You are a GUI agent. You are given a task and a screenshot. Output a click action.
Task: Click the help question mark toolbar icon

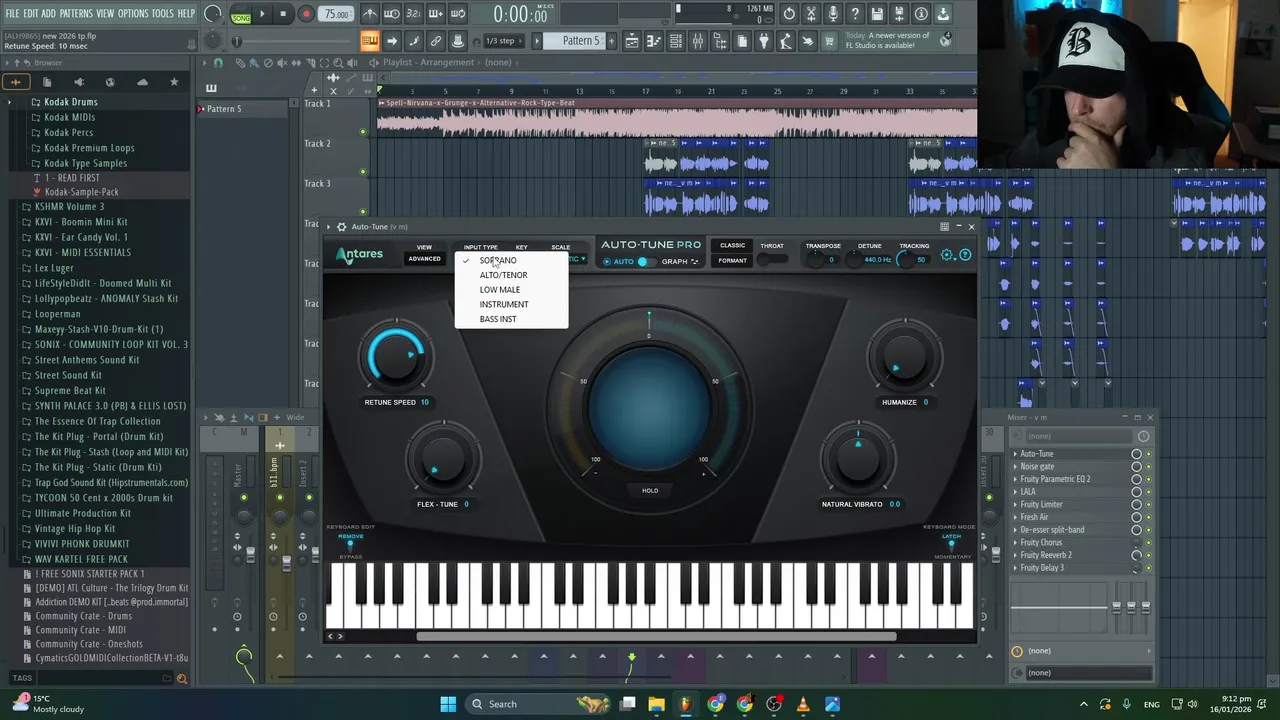(855, 14)
